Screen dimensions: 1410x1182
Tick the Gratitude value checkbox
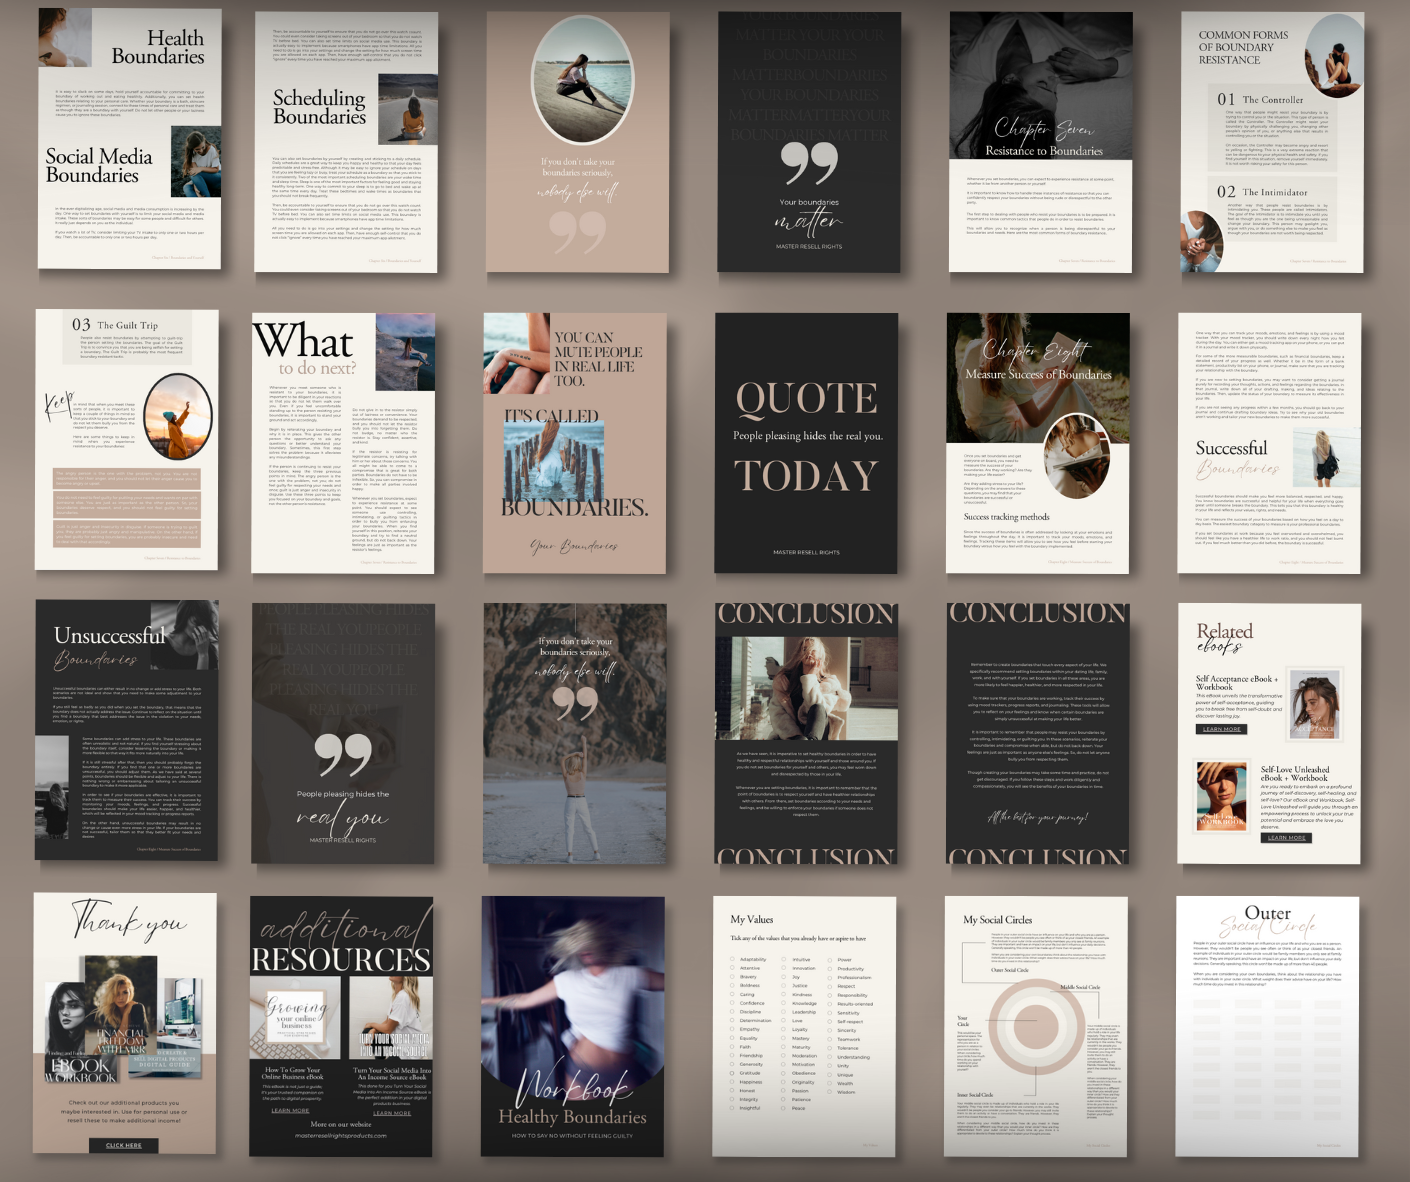[x=732, y=1073]
